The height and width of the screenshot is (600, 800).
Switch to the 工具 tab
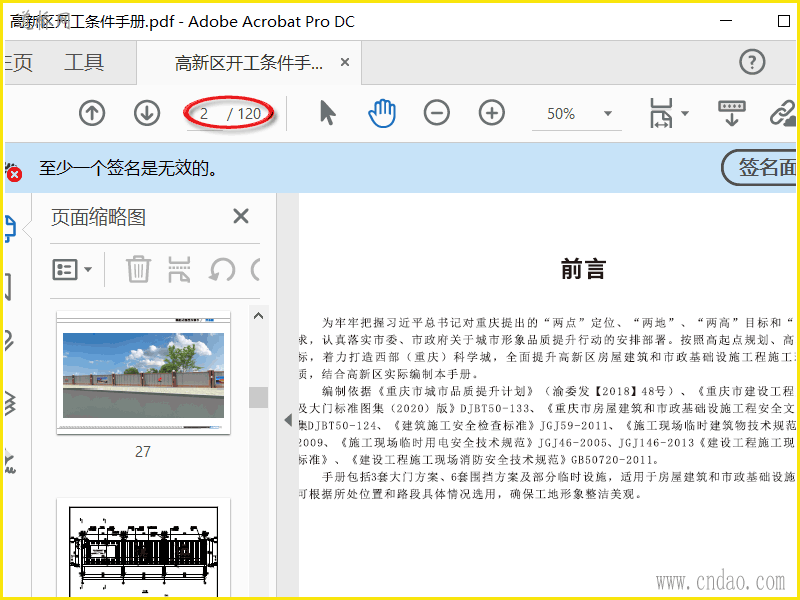(x=84, y=63)
